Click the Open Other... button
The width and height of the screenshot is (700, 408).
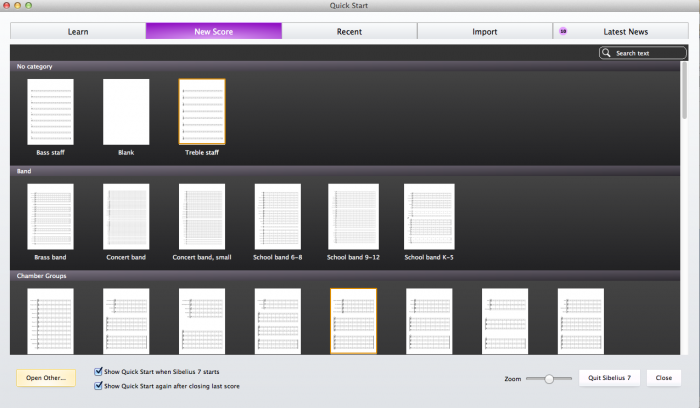pyautogui.click(x=46, y=378)
